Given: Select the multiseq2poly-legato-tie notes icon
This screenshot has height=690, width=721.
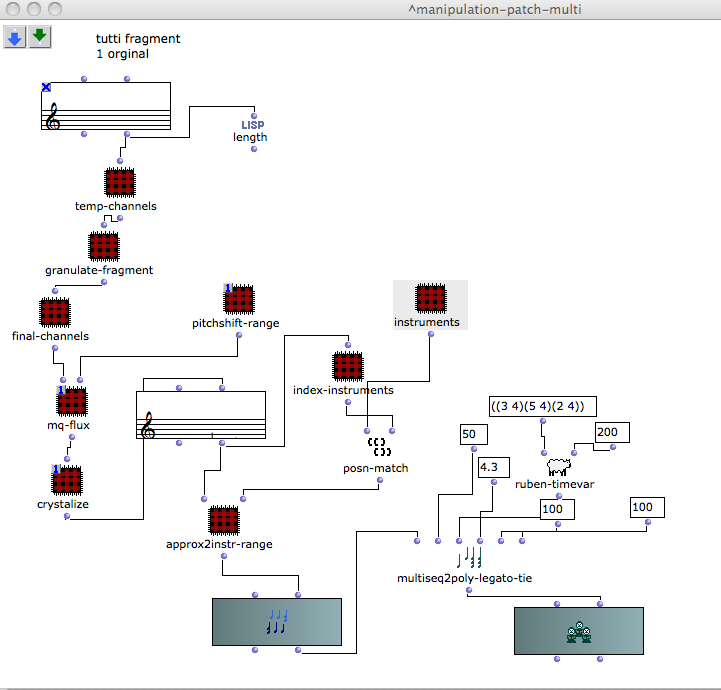Looking at the screenshot, I should [x=470, y=558].
